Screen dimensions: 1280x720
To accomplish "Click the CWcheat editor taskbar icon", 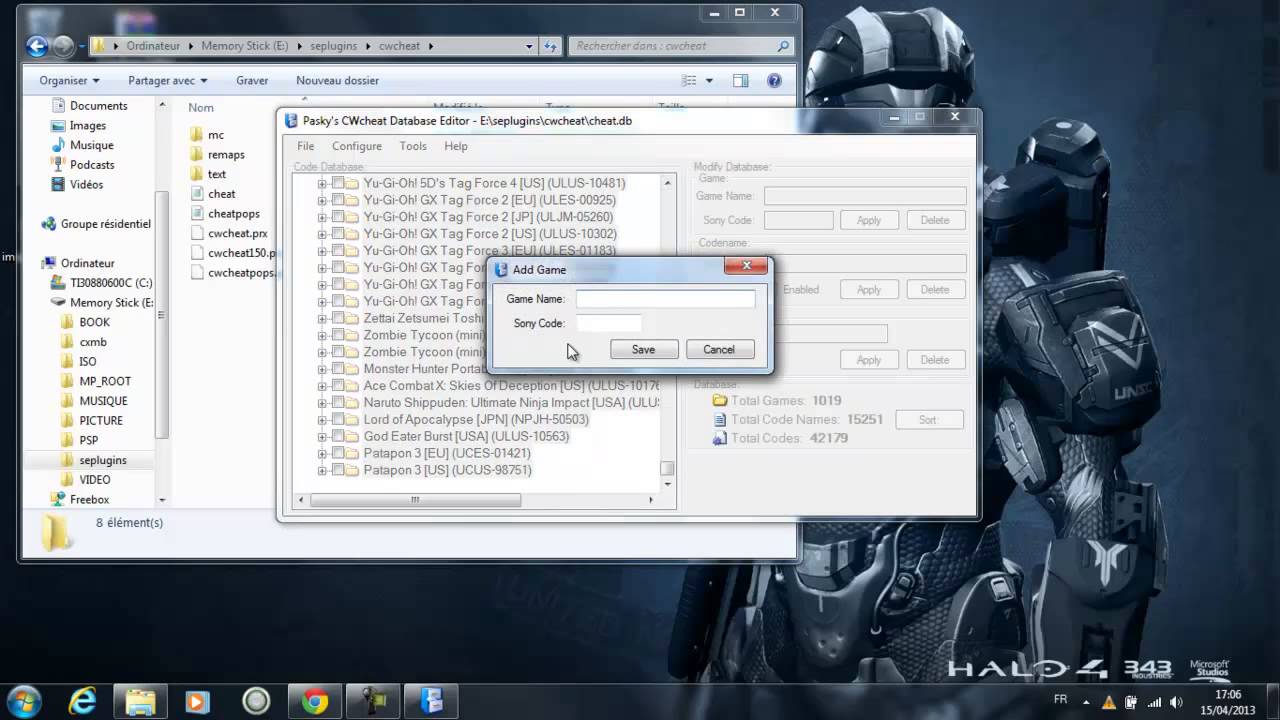I will click(x=431, y=701).
